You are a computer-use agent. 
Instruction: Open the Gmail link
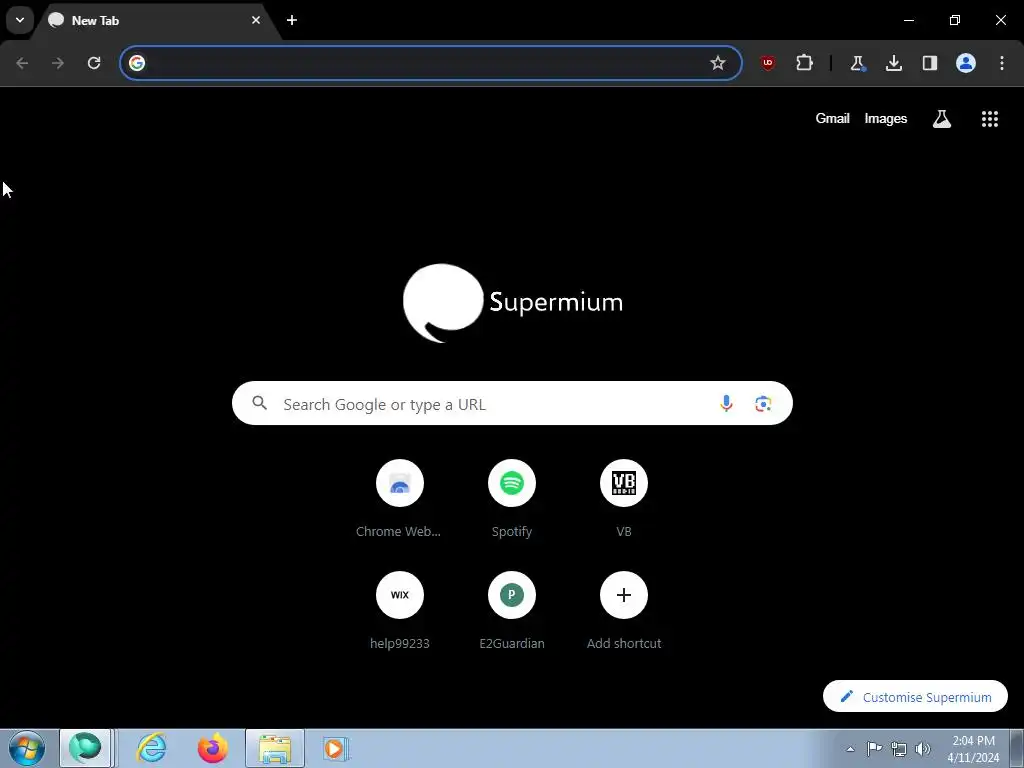832,118
